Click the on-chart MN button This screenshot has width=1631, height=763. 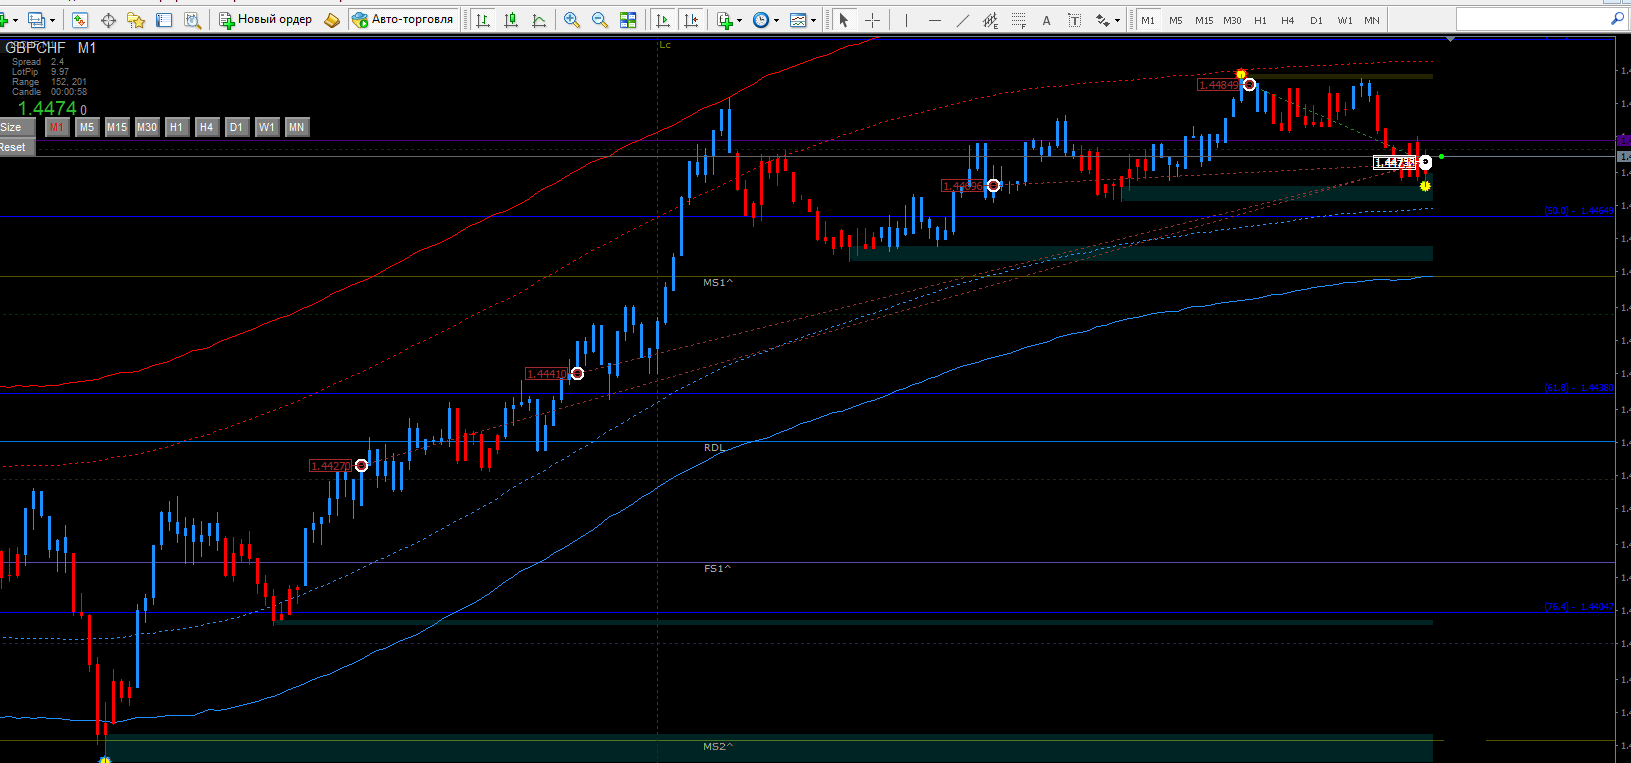[297, 127]
